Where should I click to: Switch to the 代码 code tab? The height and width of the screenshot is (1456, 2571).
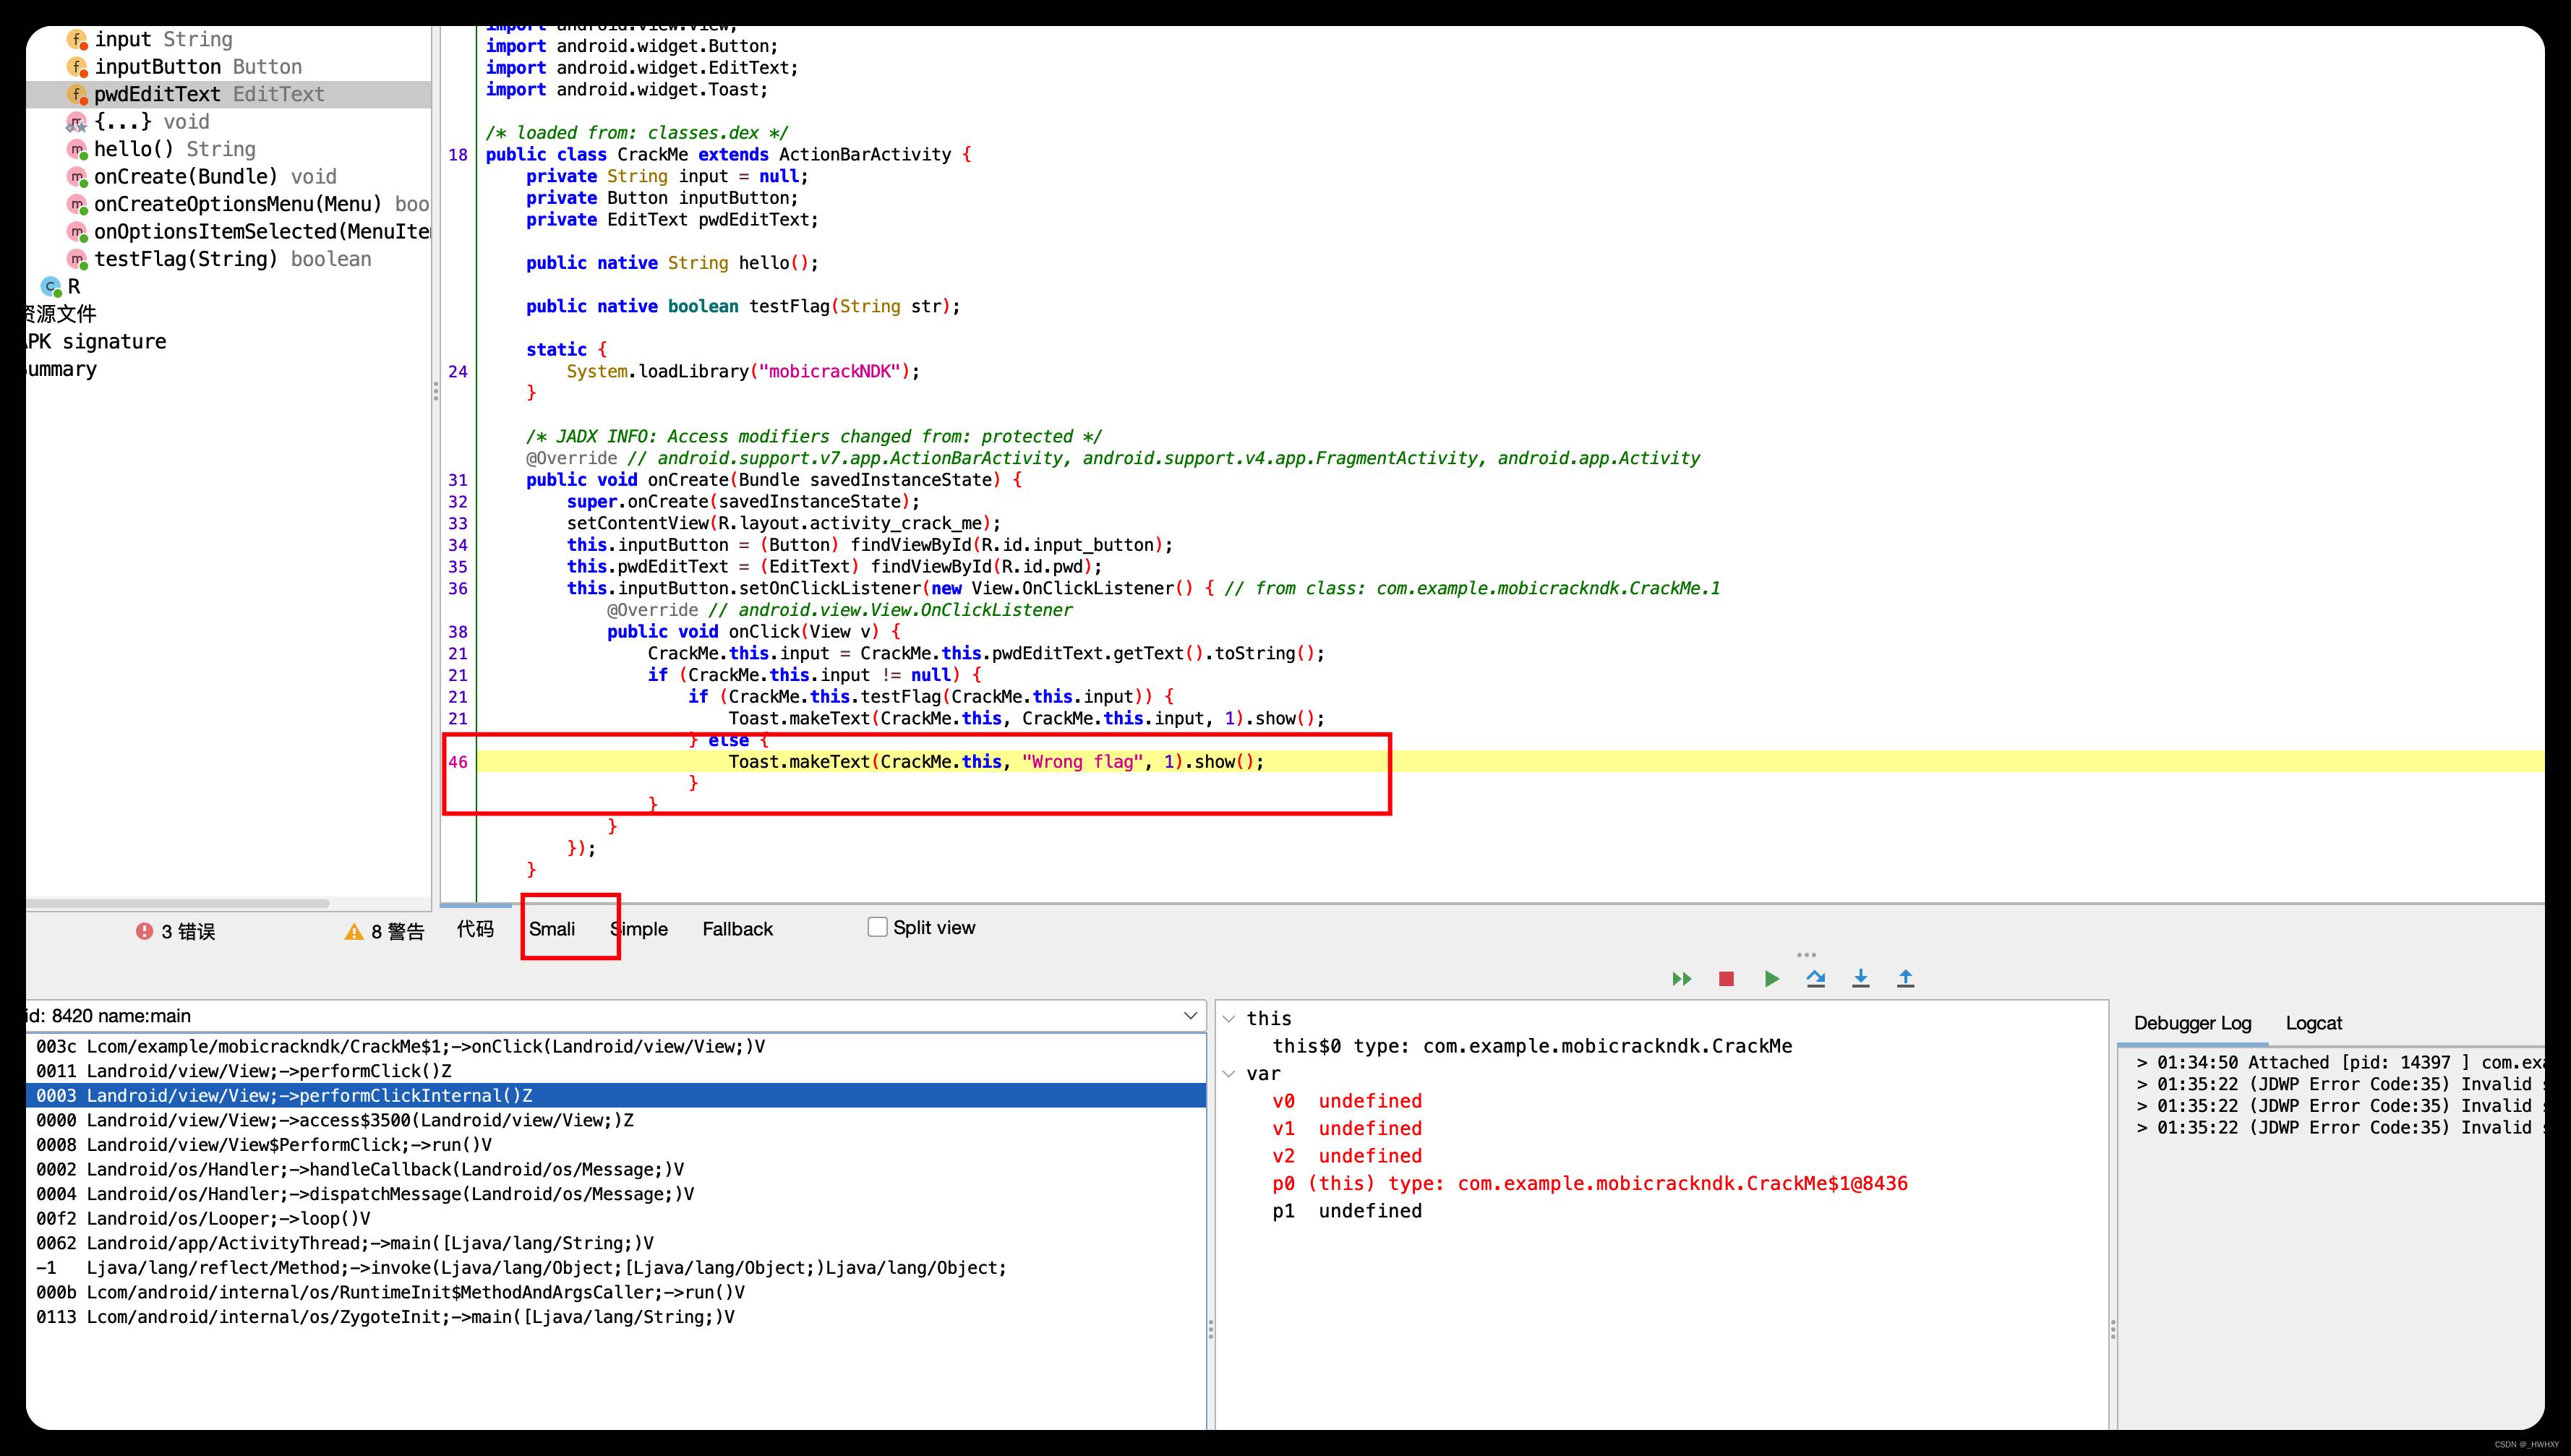pos(475,929)
